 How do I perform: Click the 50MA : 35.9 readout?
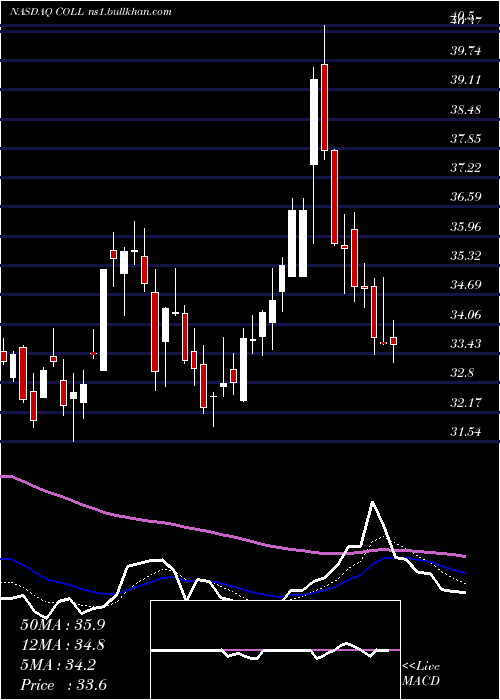pyautogui.click(x=62, y=625)
